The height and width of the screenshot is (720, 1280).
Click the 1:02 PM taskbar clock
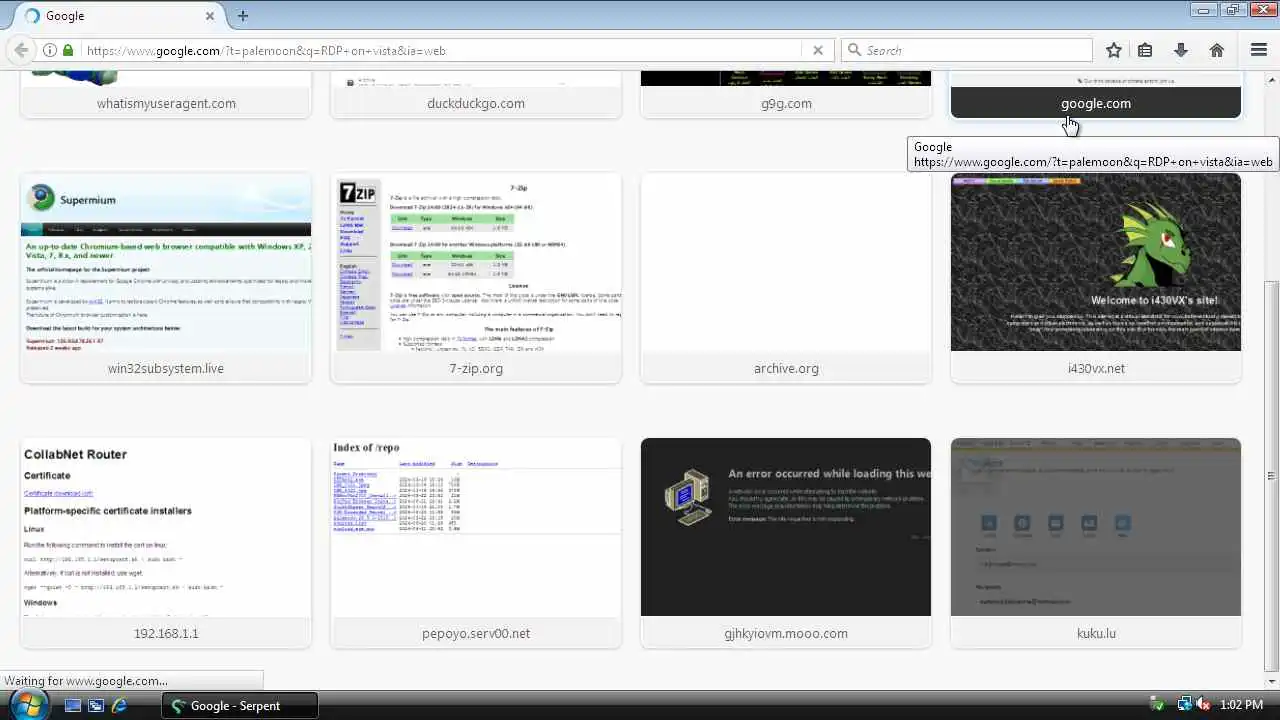[x=1242, y=705]
